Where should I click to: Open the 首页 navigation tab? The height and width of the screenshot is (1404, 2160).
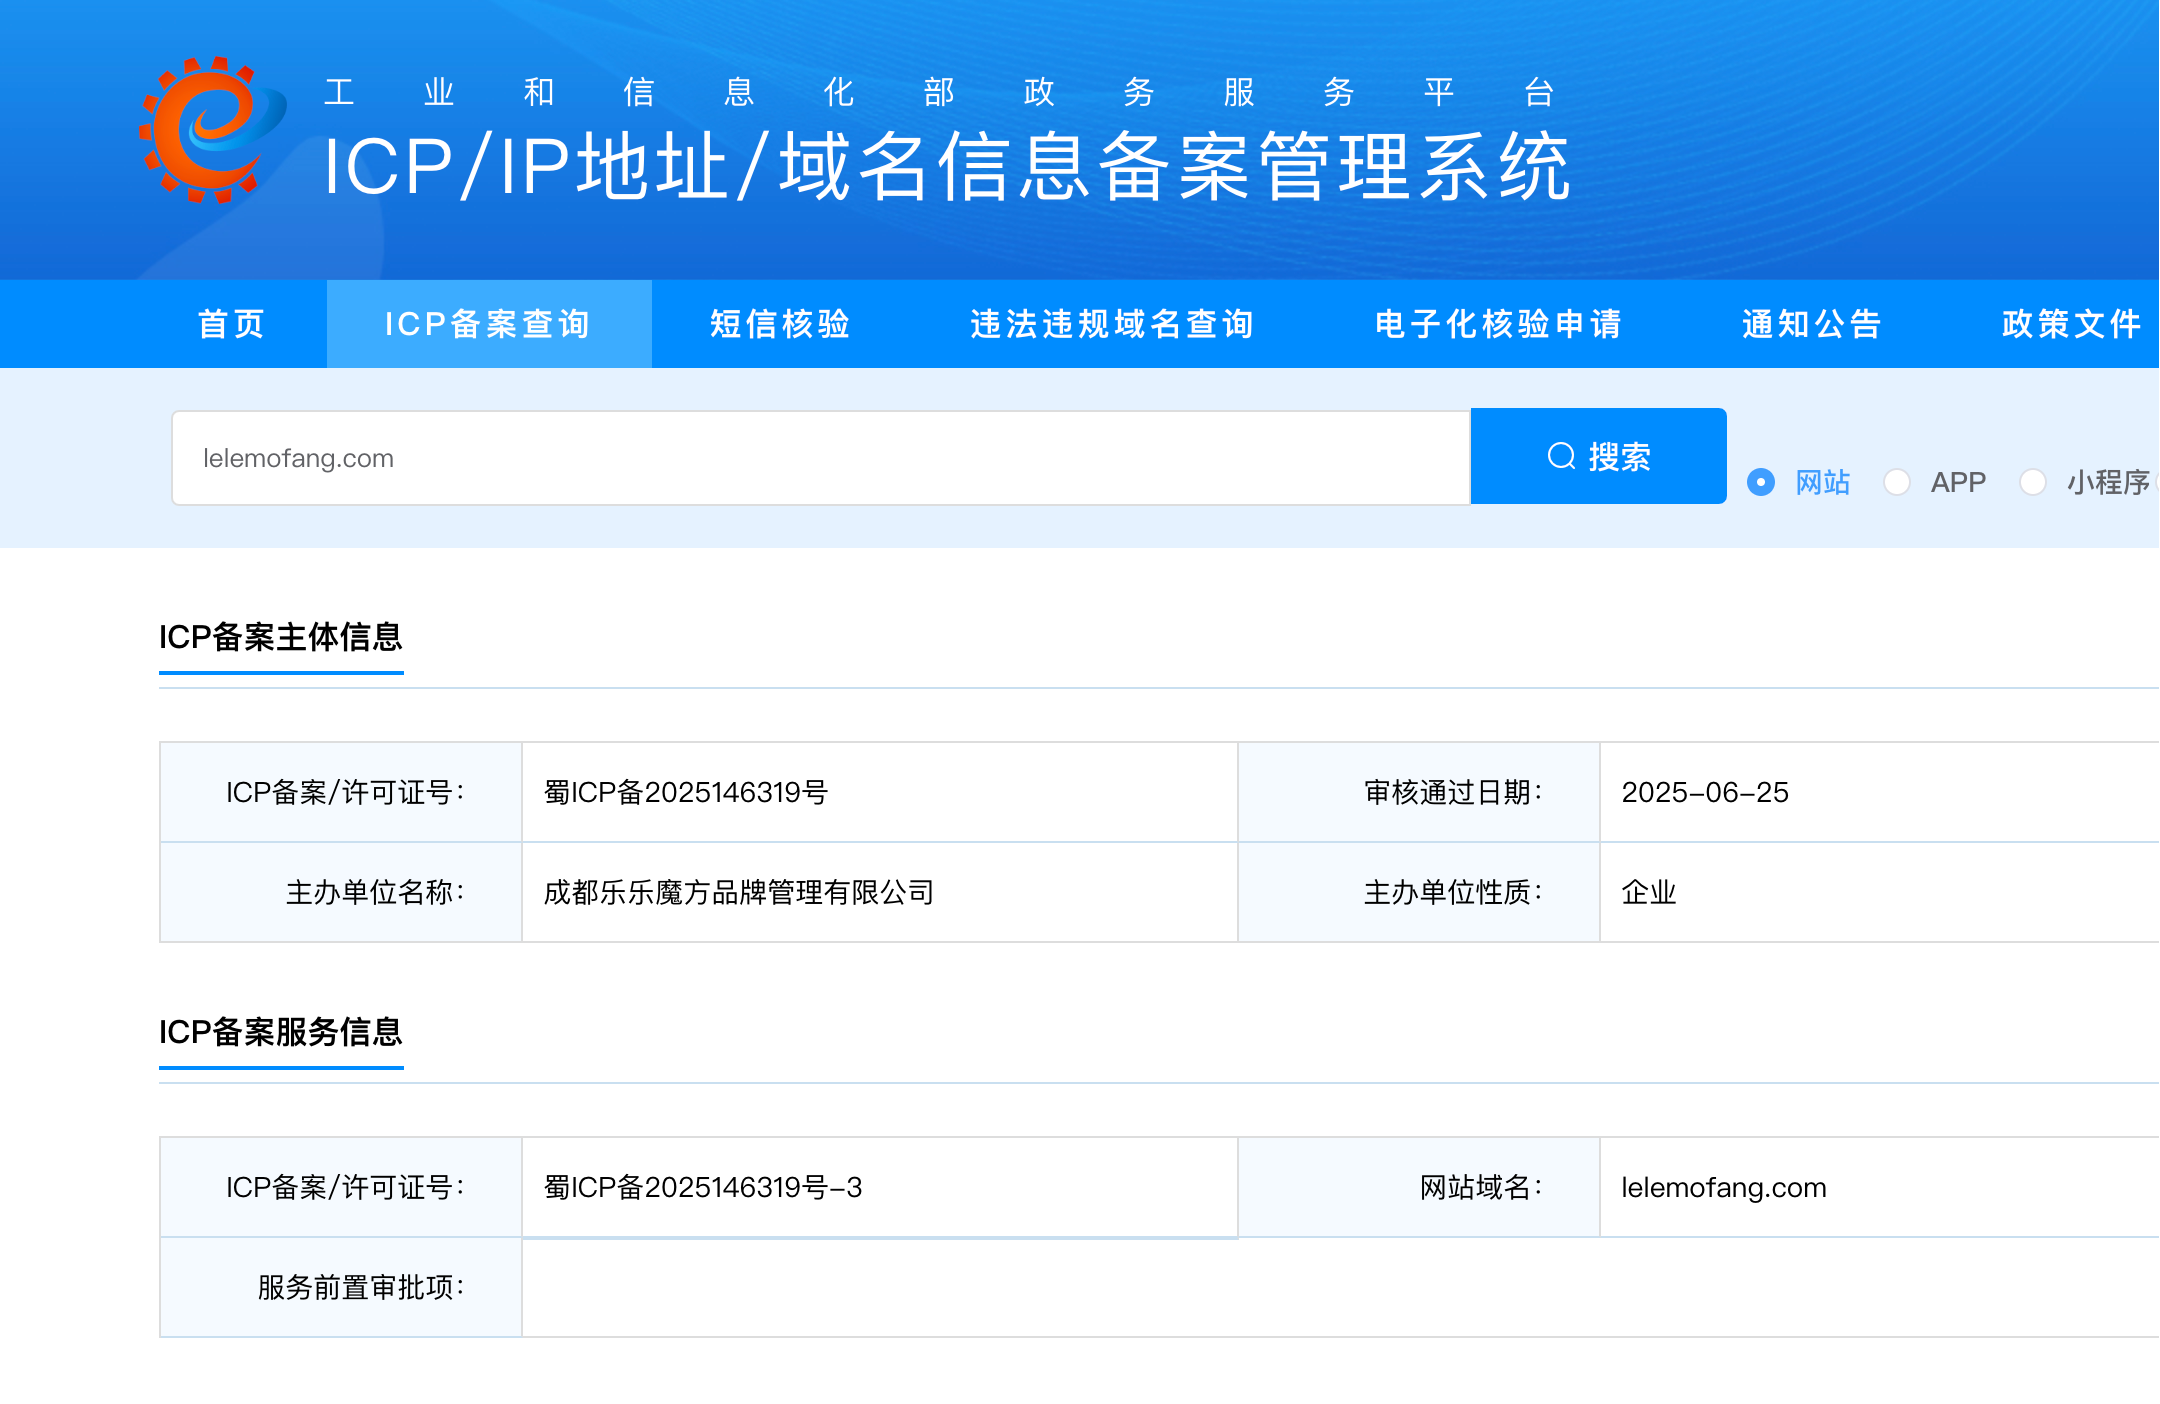click(232, 324)
